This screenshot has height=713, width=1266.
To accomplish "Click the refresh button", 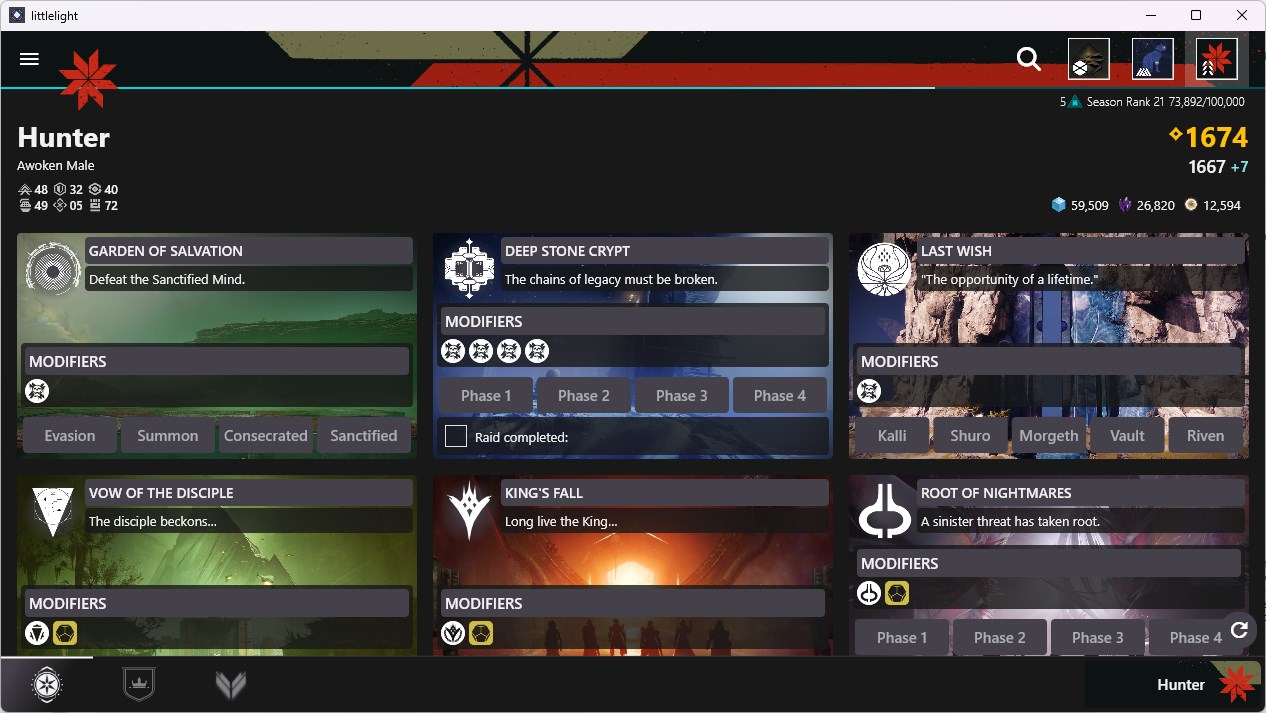I will (1239, 630).
